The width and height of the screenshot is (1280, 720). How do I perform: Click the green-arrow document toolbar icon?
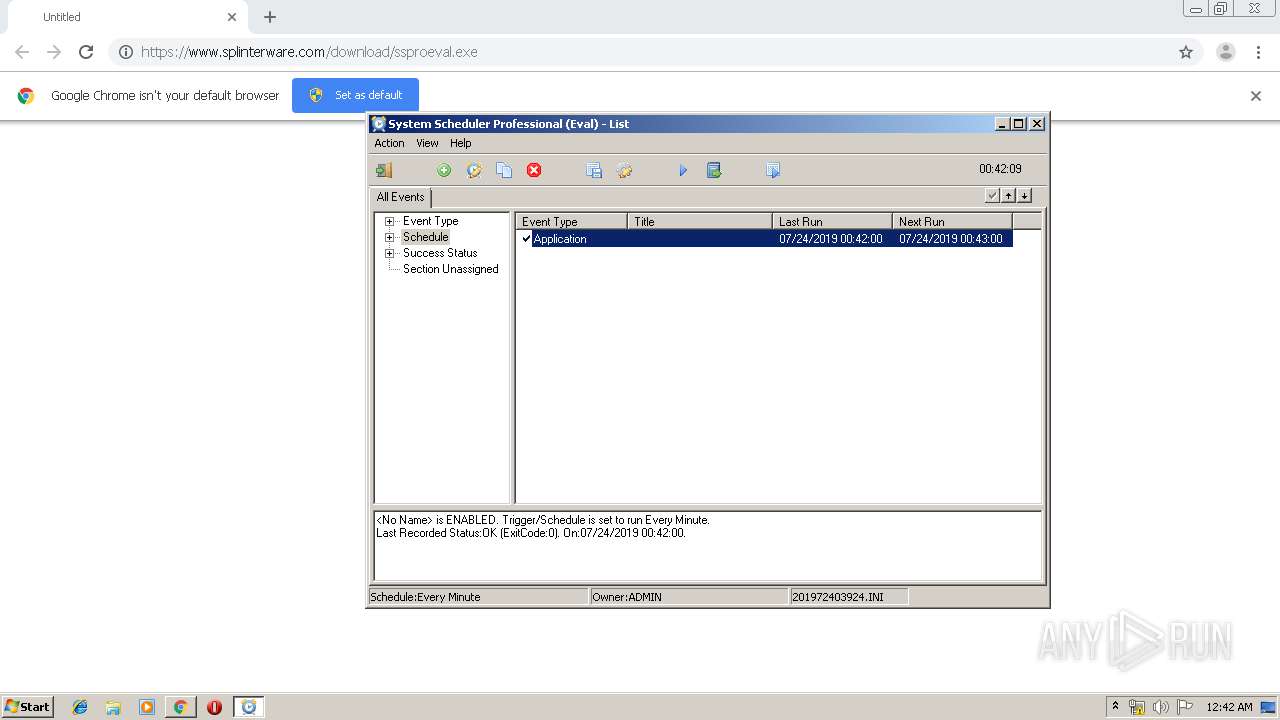(714, 171)
